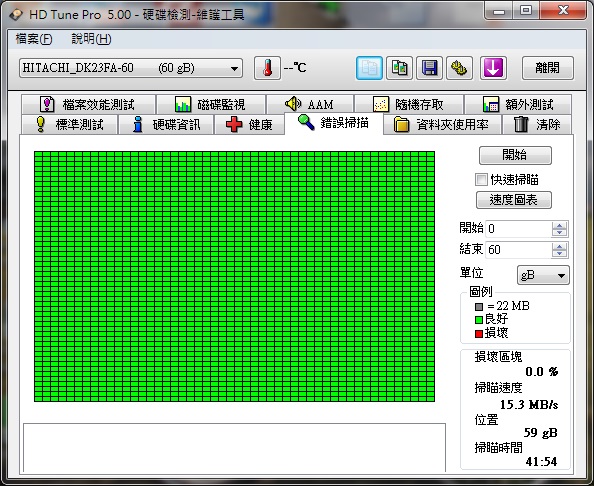Expand the HITACHI_DK23FA-60 drive dropdown
This screenshot has height=486, width=594.
[x=131, y=68]
